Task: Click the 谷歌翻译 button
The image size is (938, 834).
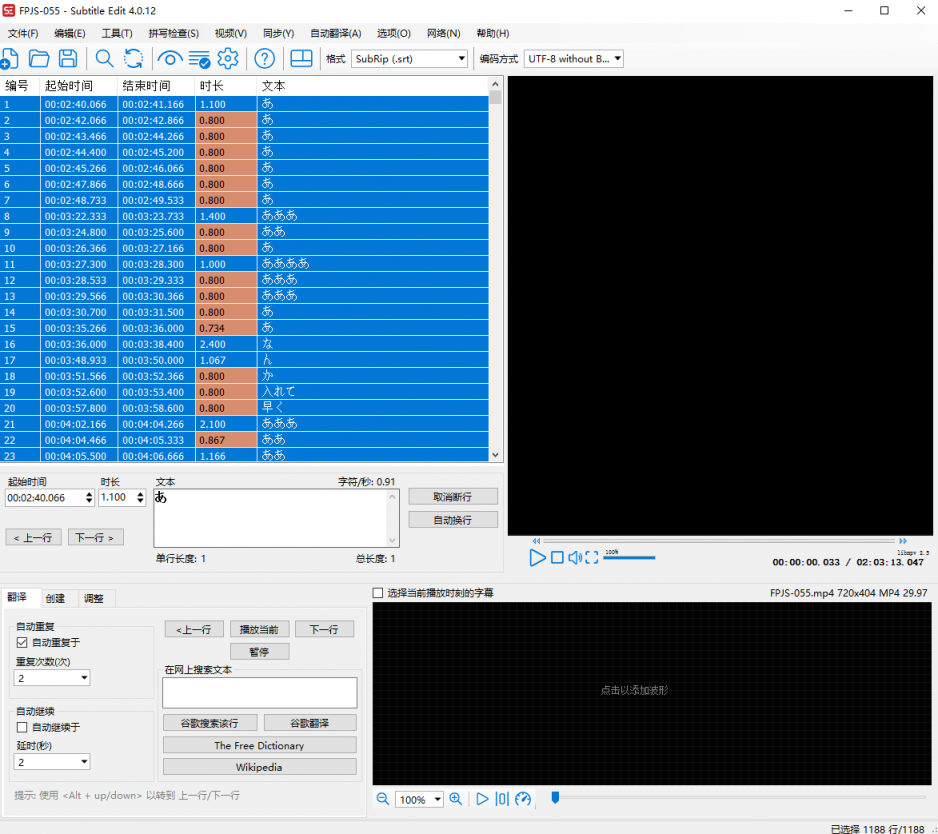Action: click(310, 723)
